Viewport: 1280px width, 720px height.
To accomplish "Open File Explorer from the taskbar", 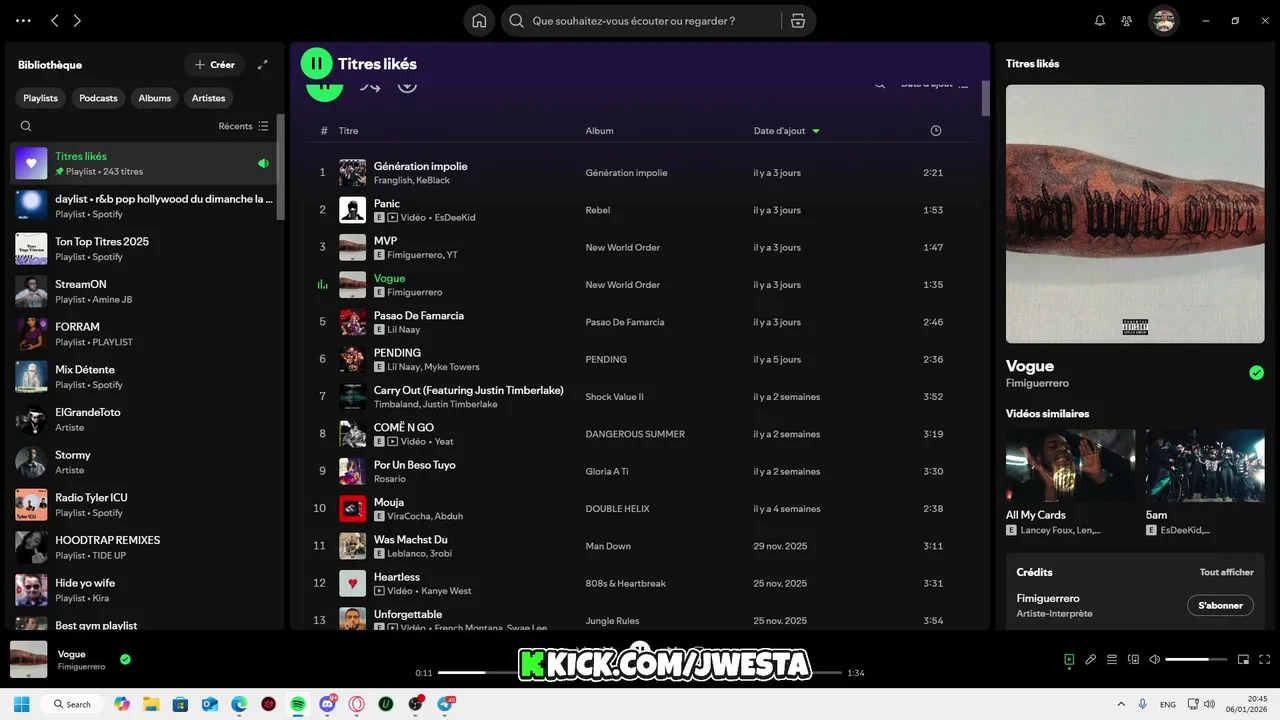I will (x=151, y=704).
